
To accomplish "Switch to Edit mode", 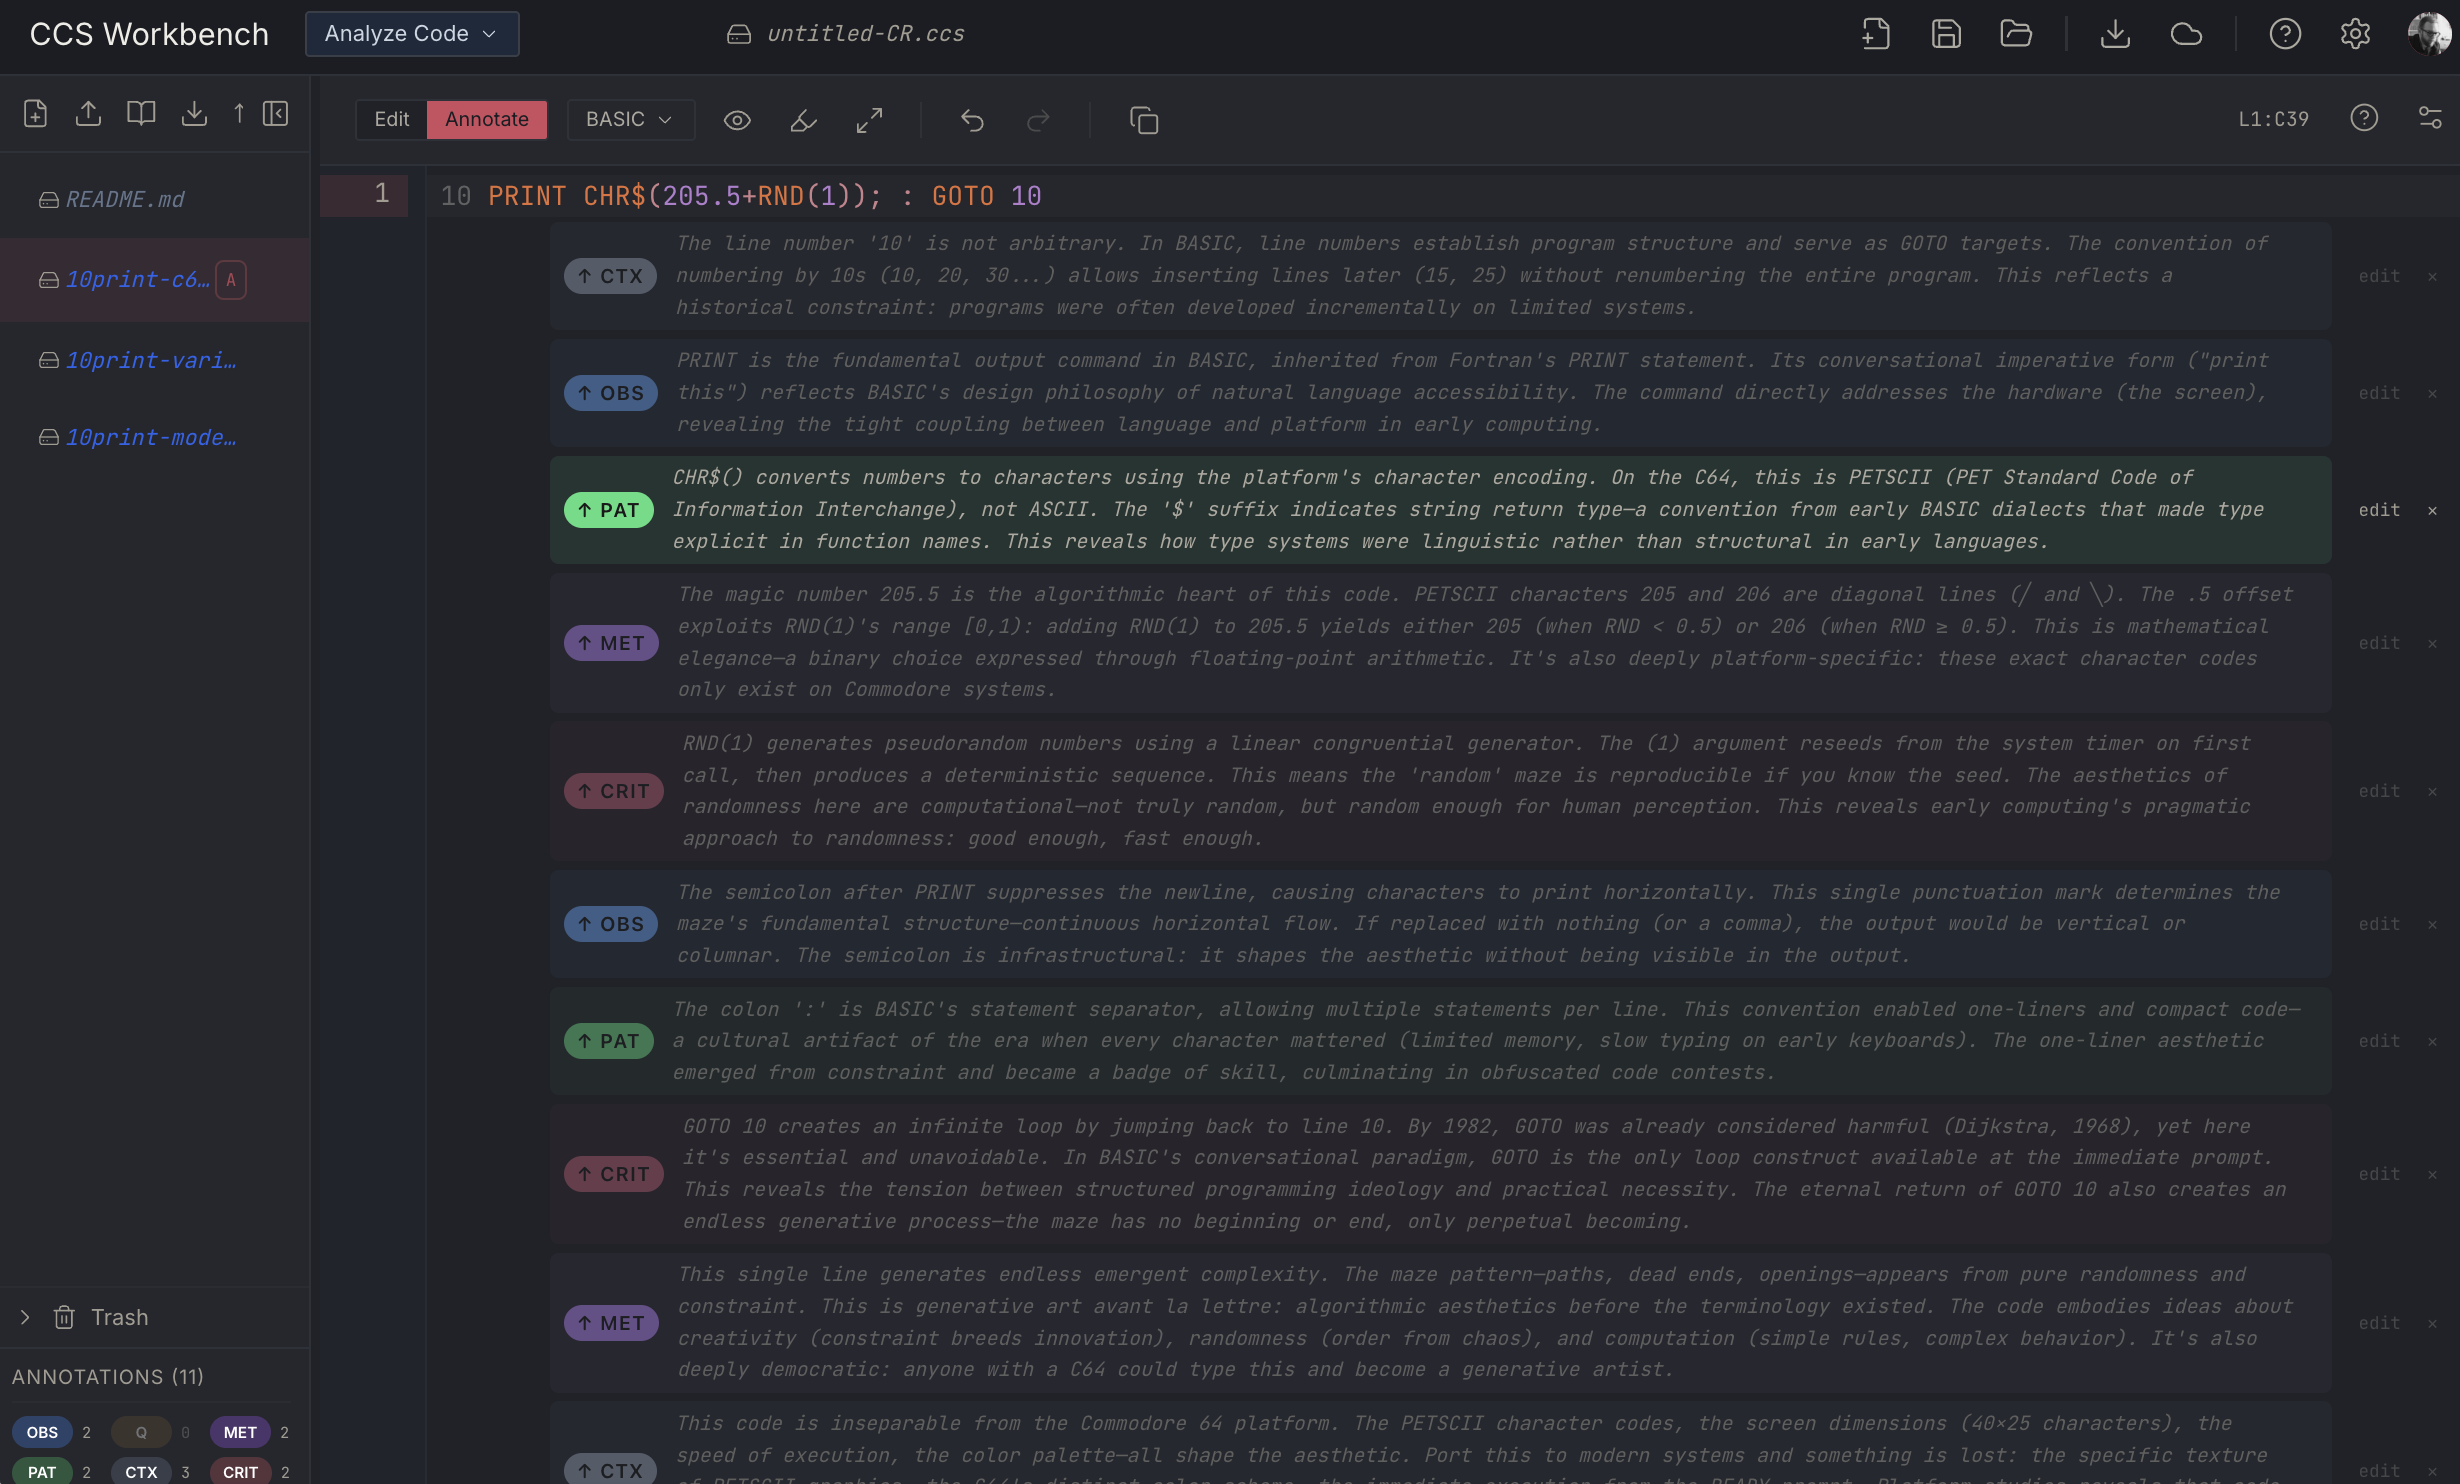I will pyautogui.click(x=391, y=119).
